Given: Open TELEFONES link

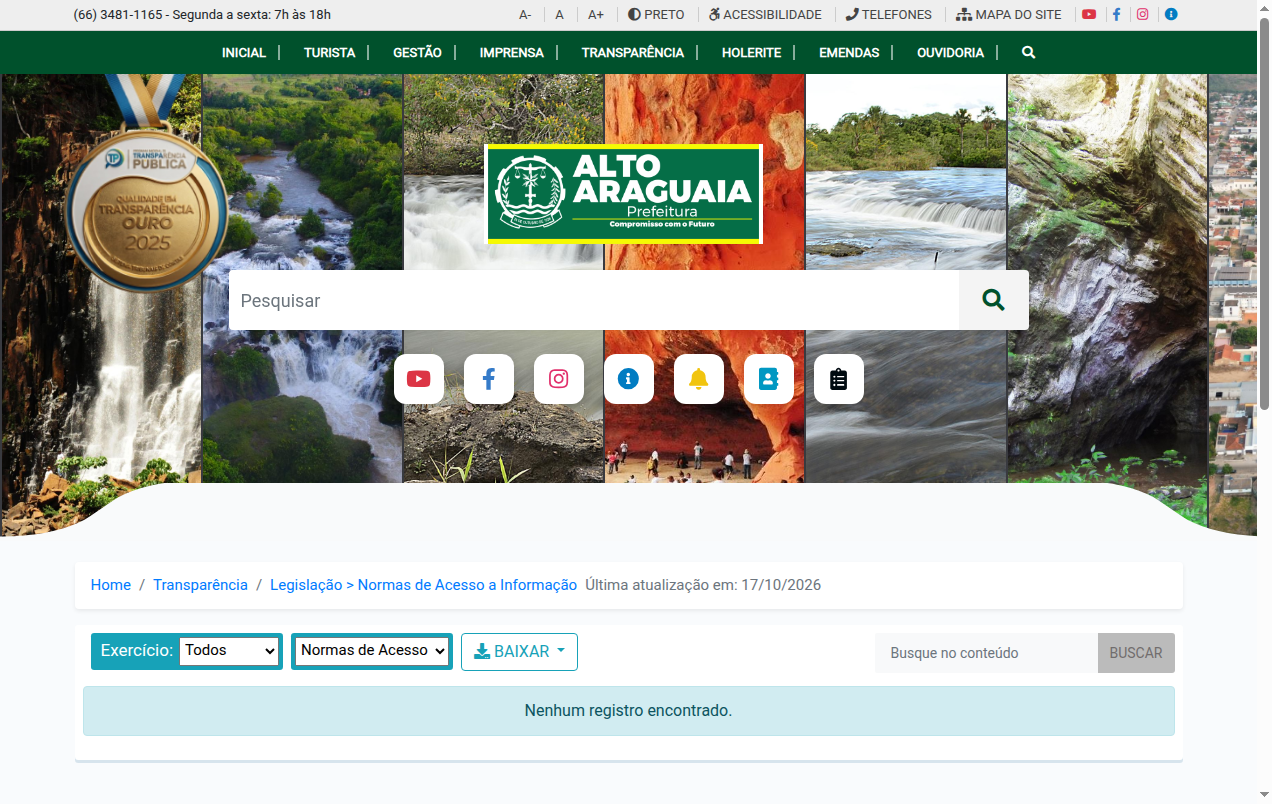Looking at the screenshot, I should [888, 15].
